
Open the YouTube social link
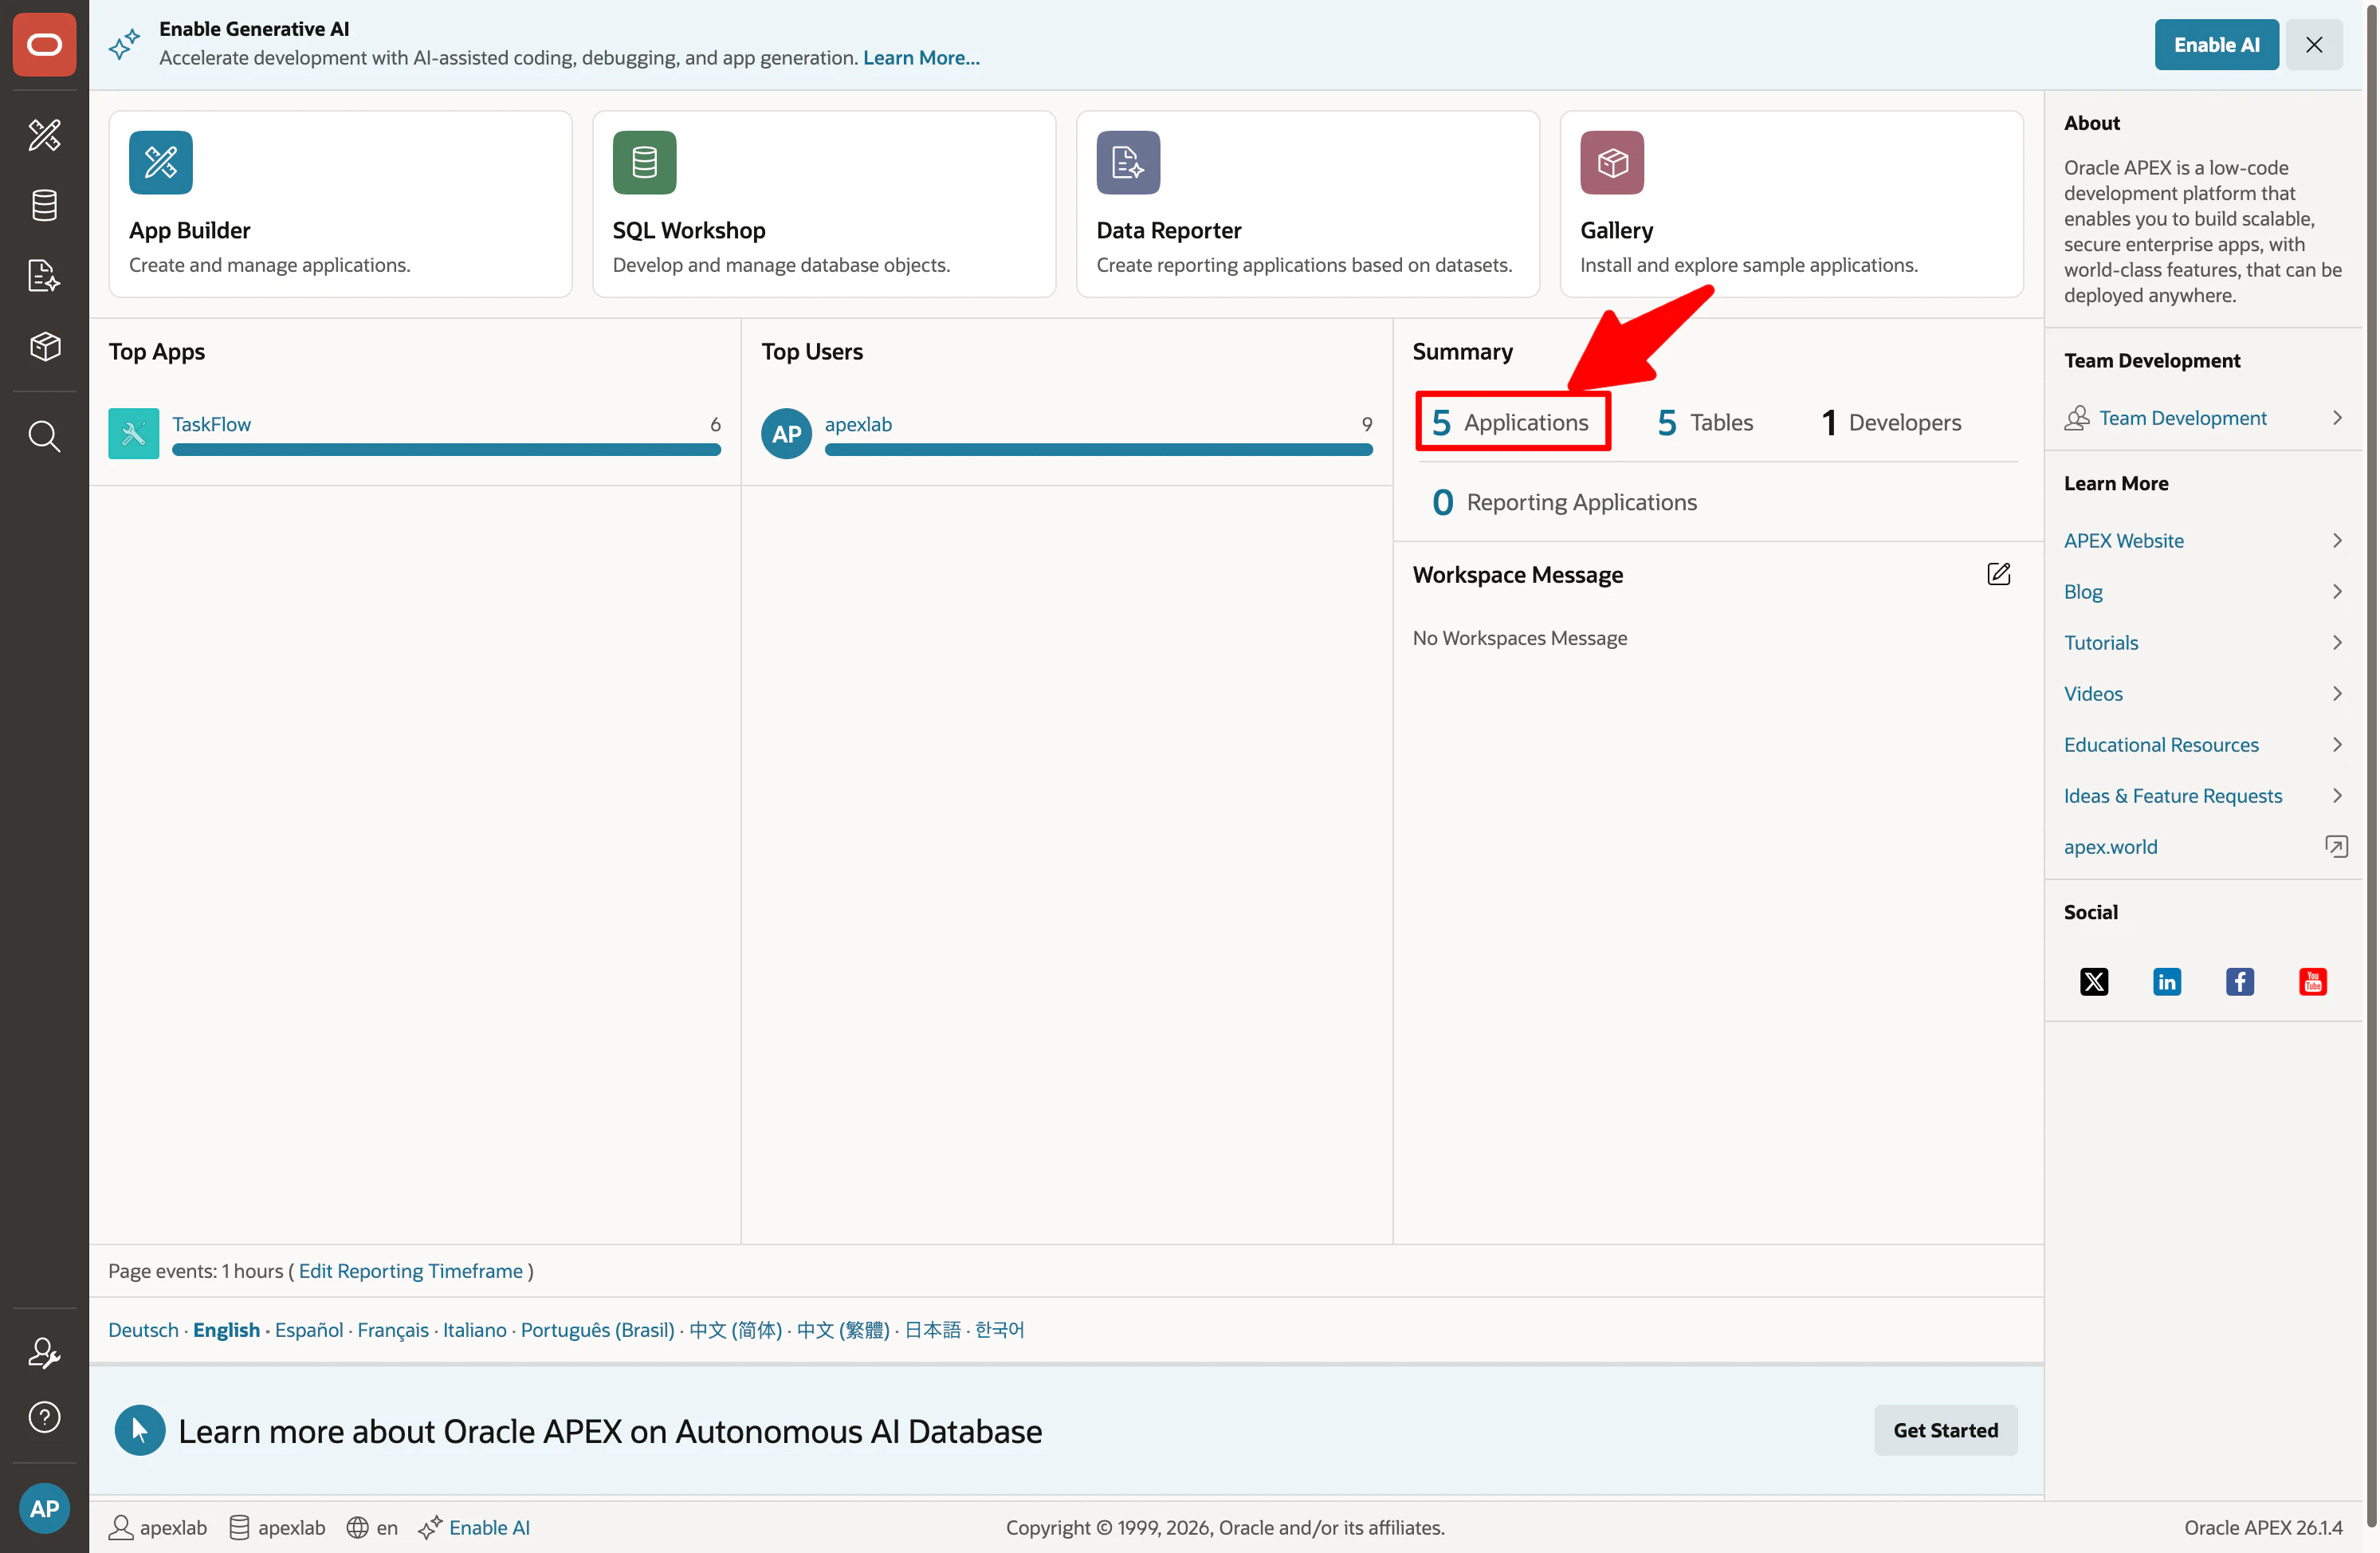coord(2313,981)
